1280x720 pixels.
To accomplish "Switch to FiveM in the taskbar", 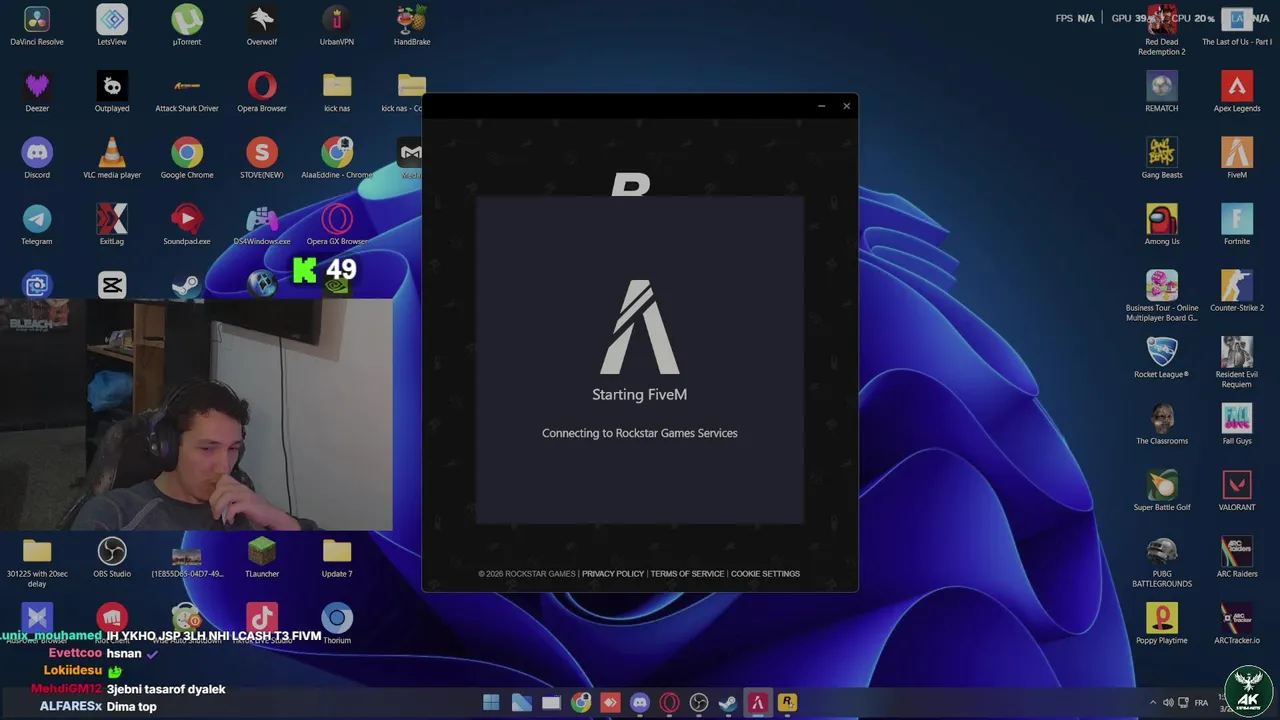I will [757, 703].
